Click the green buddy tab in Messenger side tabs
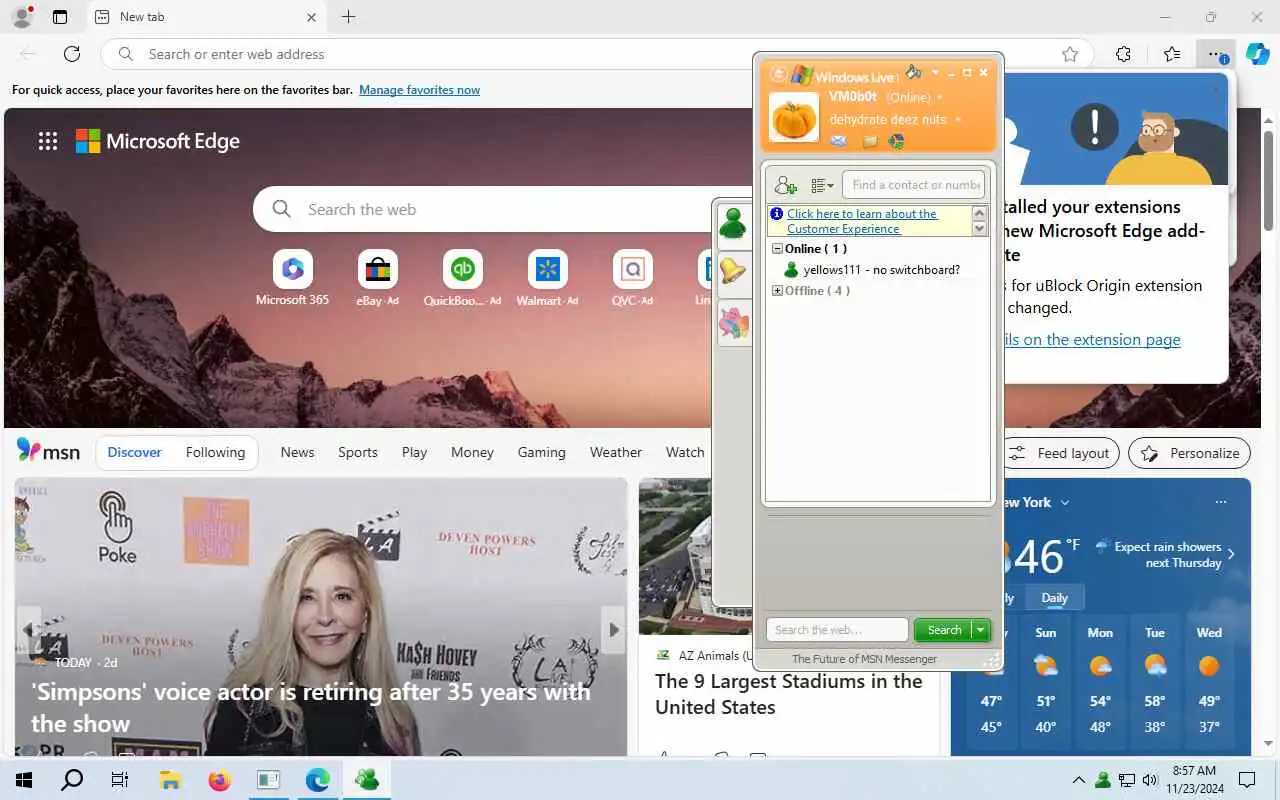Viewport: 1280px width, 800px height. click(733, 224)
